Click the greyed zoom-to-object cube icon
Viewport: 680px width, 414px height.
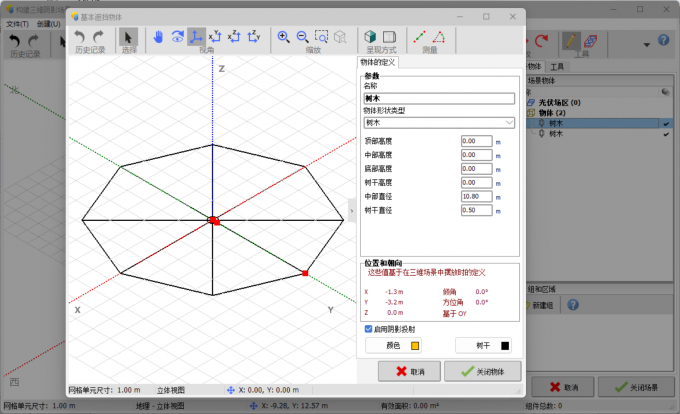(340, 37)
